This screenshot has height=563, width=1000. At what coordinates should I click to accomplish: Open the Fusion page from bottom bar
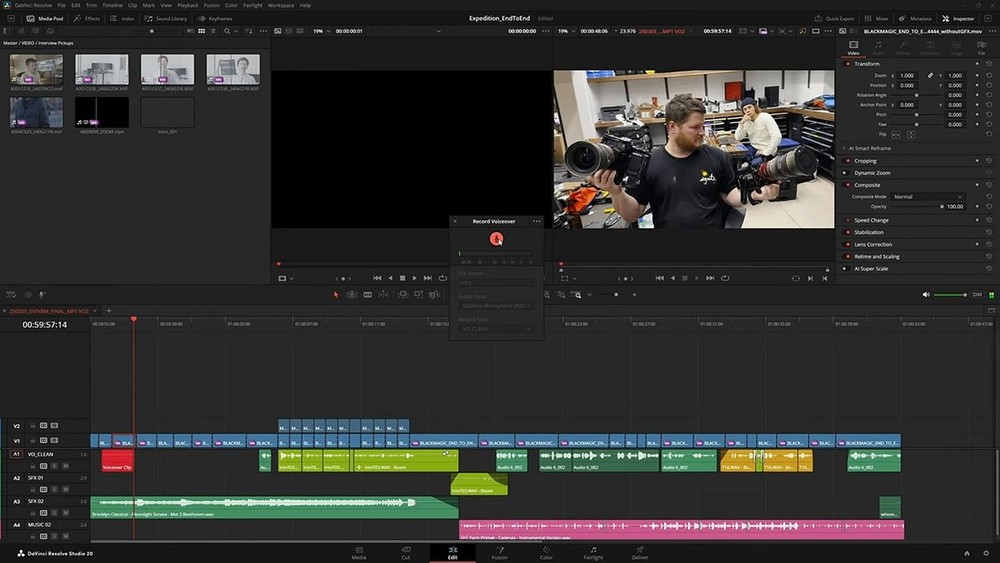pos(499,552)
